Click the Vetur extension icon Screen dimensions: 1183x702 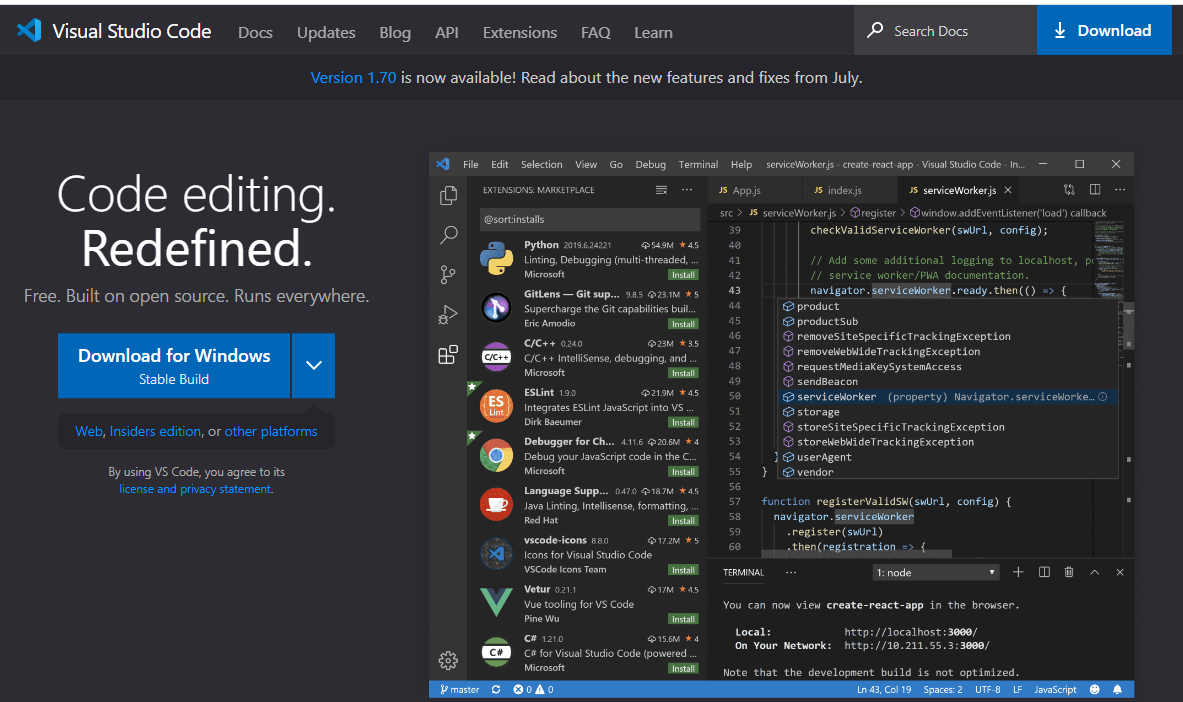click(x=496, y=603)
